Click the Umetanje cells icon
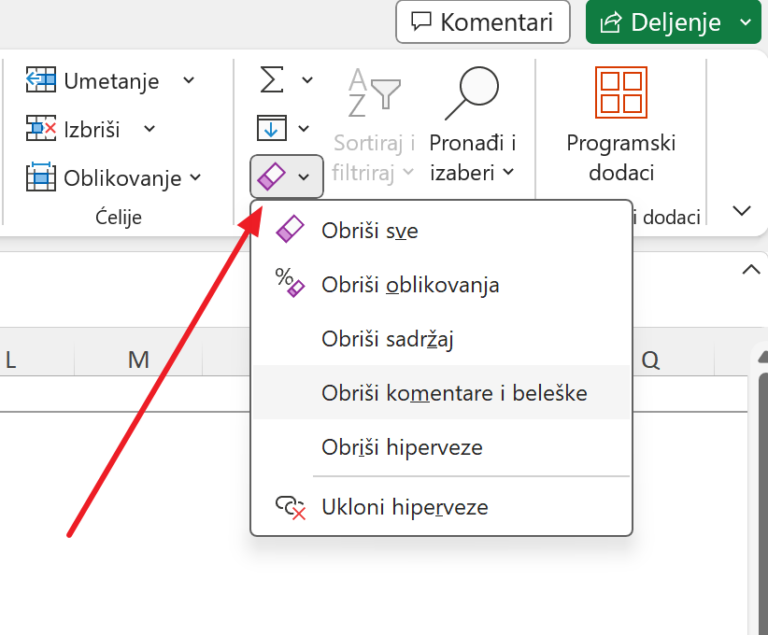Image resolution: width=768 pixels, height=635 pixels. (41, 80)
